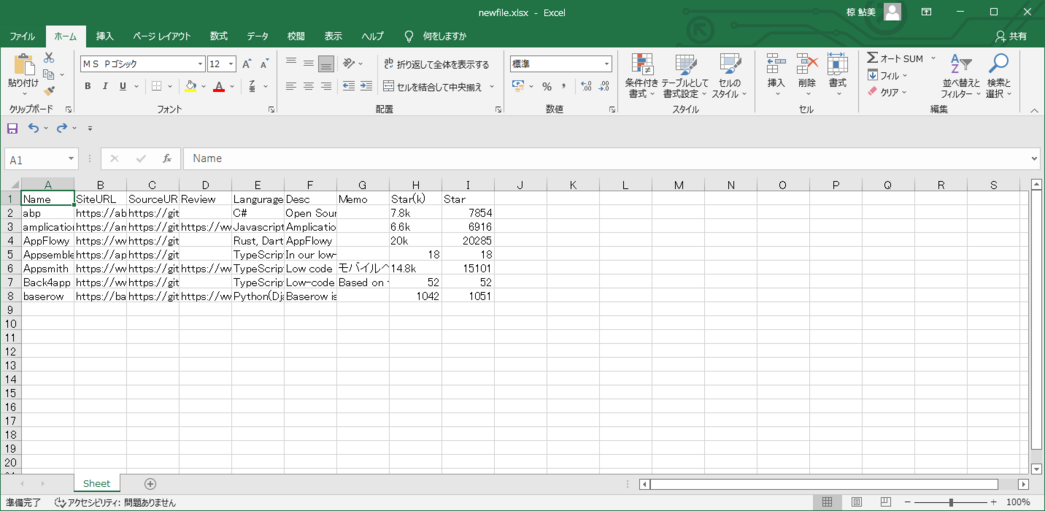1045x511 pixels.
Task: Toggle Underline formatting
Action: [x=123, y=86]
